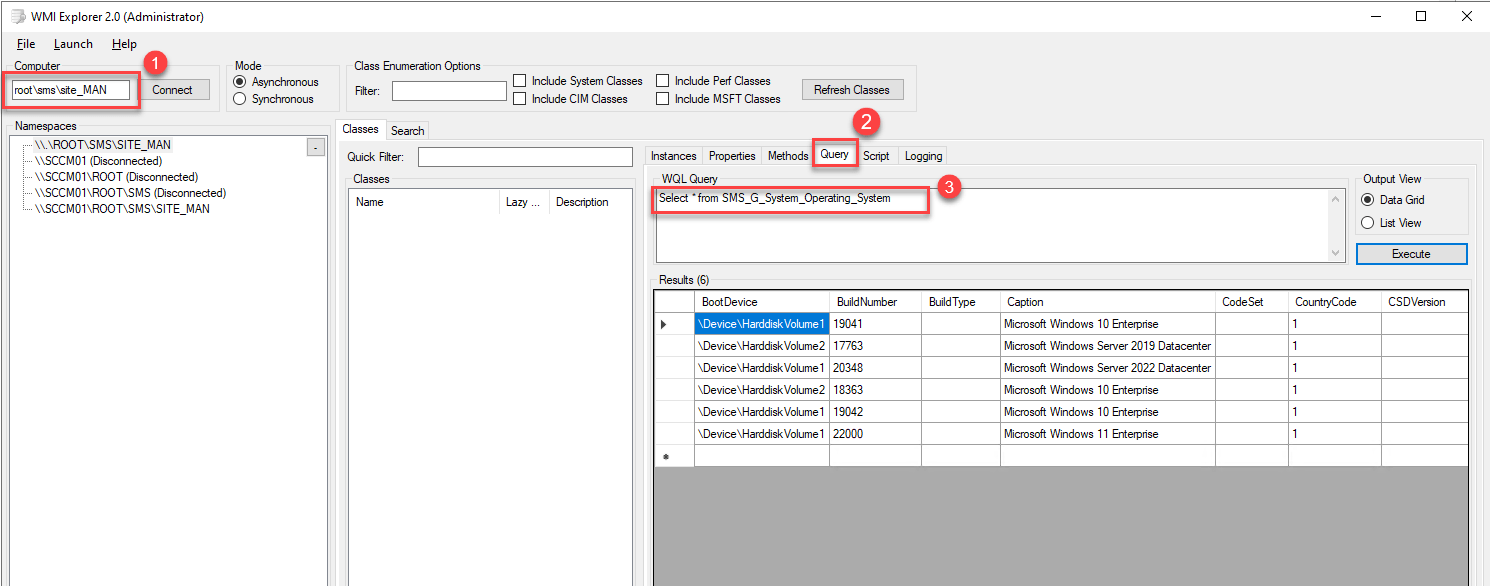Click the Execute button
This screenshot has height=586, width=1490.
pyautogui.click(x=1410, y=253)
